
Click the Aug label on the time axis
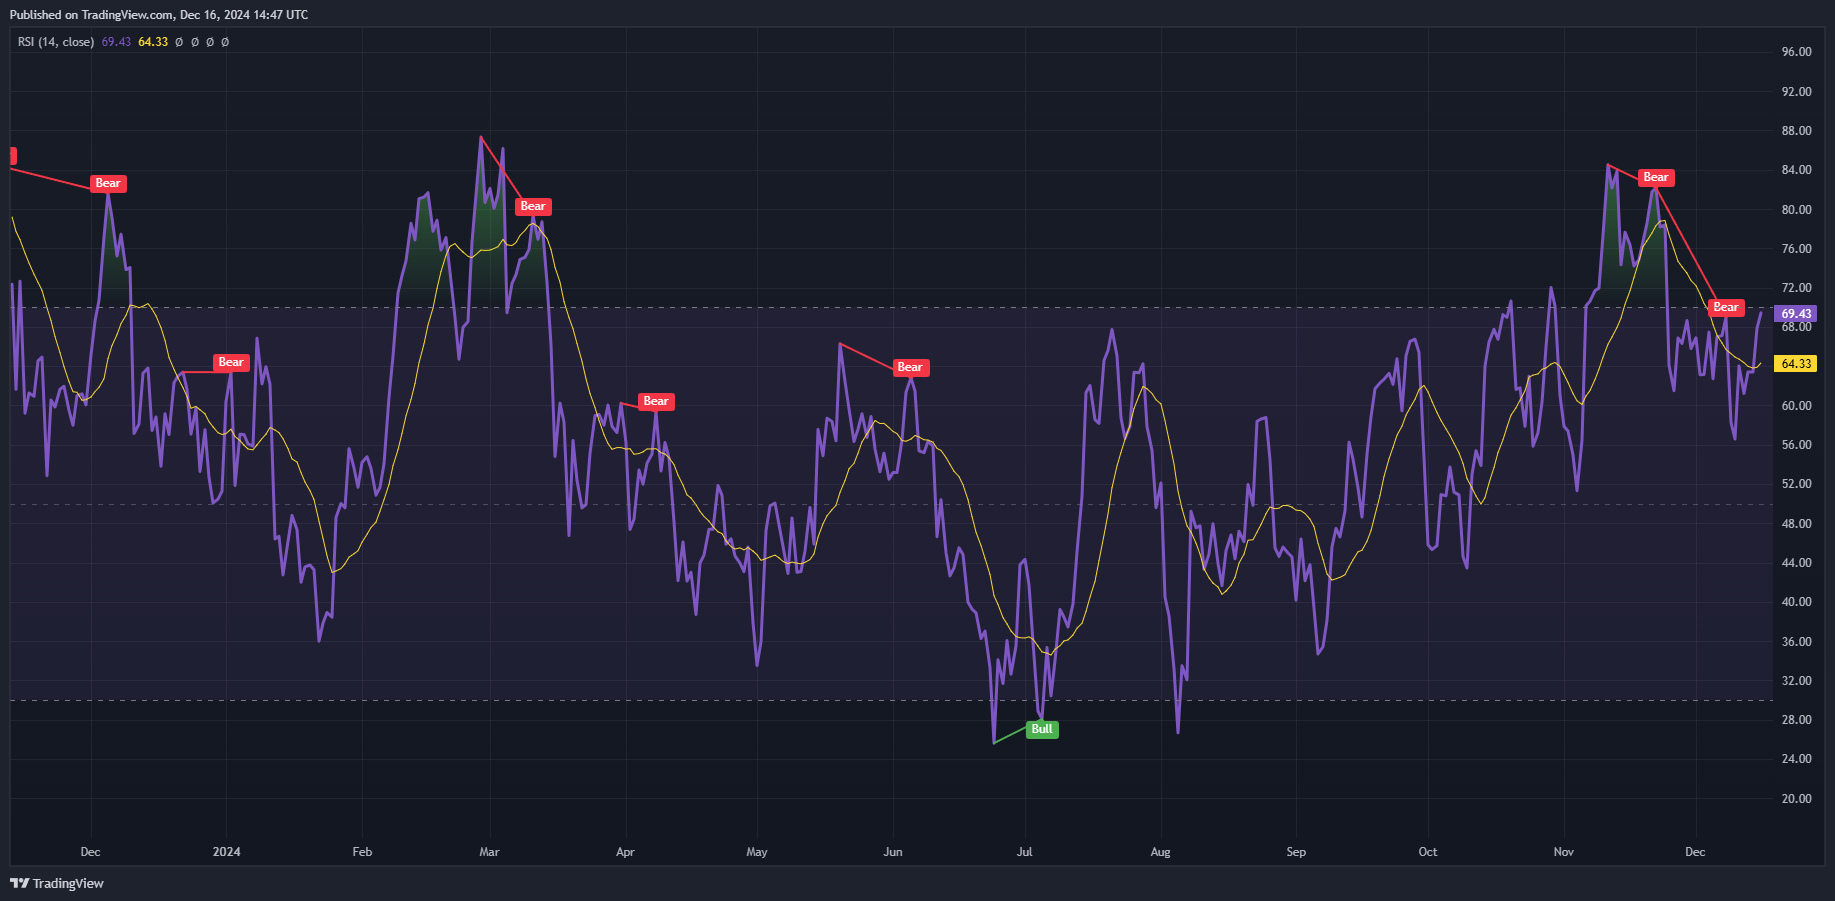pyautogui.click(x=1160, y=852)
